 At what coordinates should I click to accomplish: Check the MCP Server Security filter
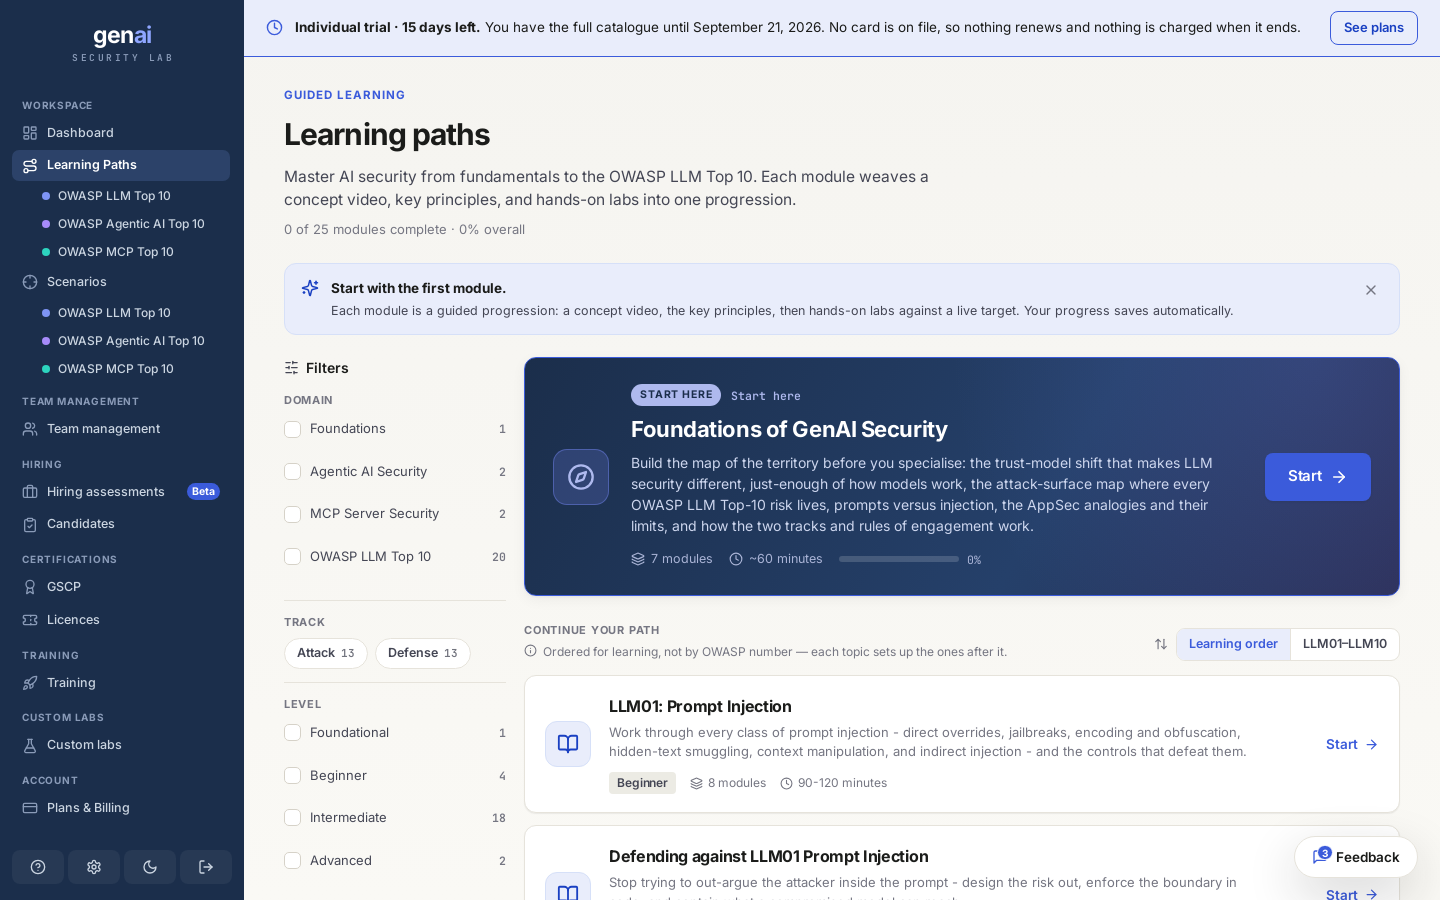coord(293,514)
